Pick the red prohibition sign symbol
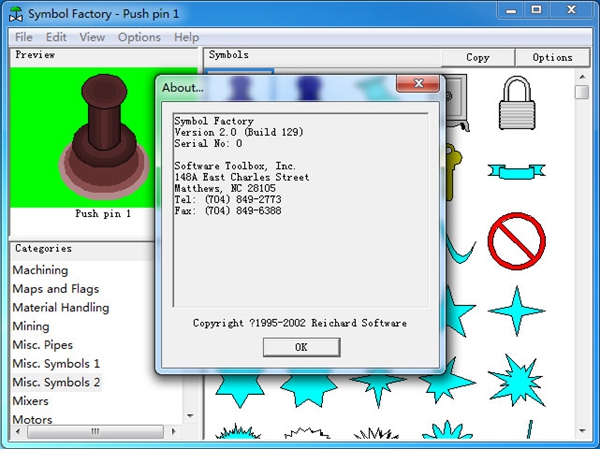The width and height of the screenshot is (600, 449). [x=516, y=241]
